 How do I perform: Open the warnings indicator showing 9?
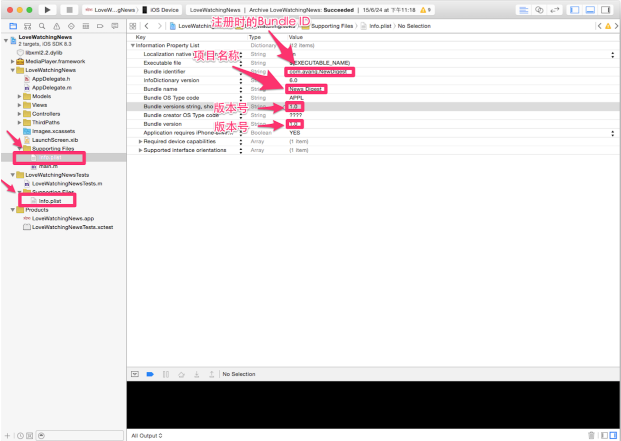click(425, 10)
